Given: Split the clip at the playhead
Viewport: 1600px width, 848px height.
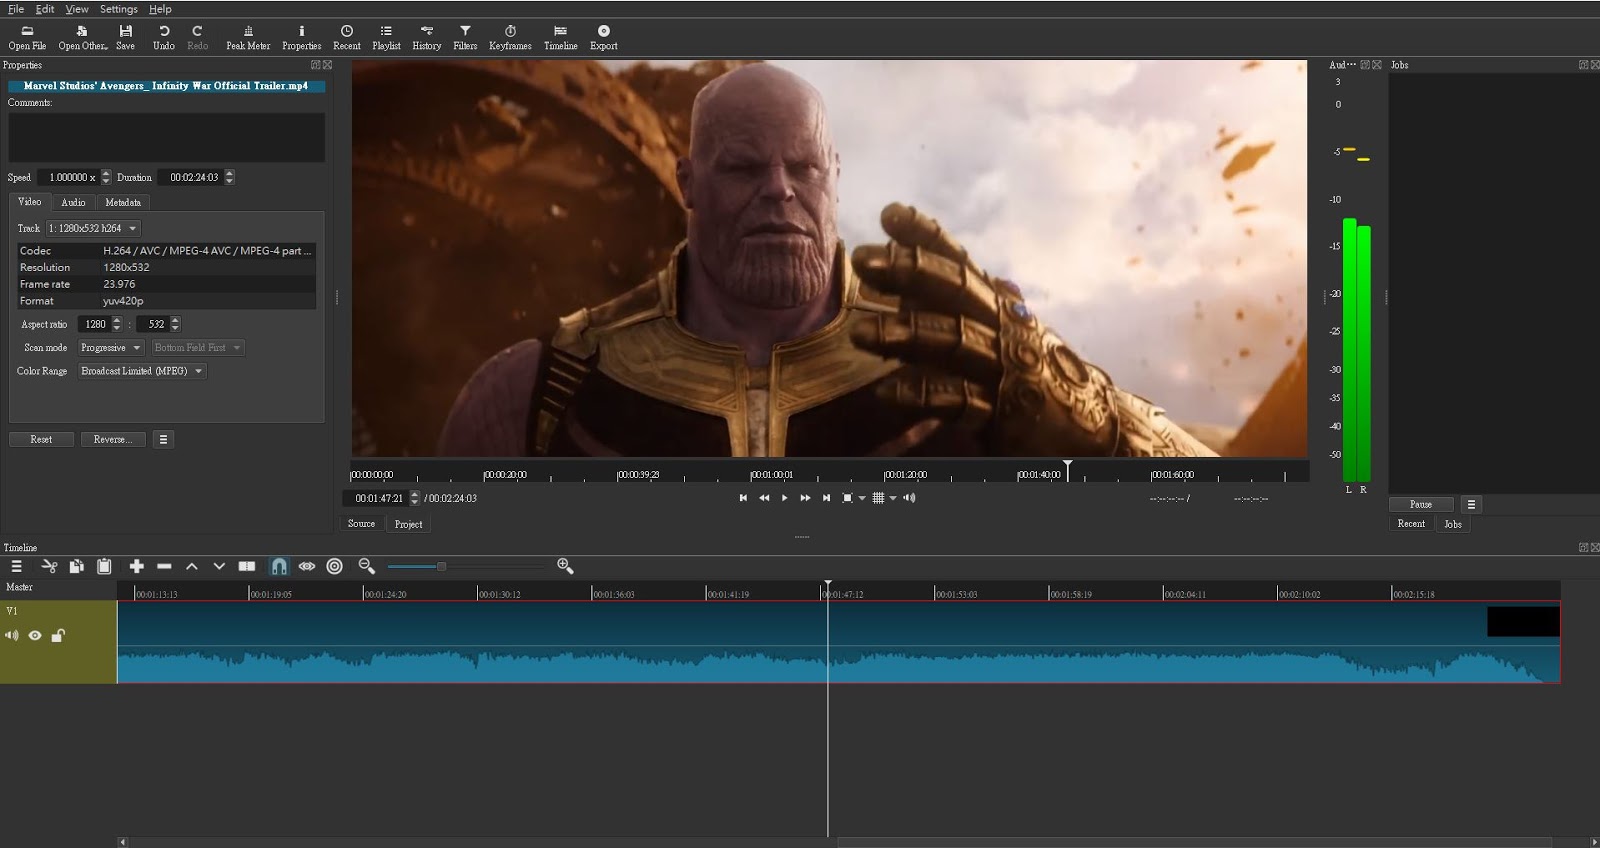Looking at the screenshot, I should point(247,566).
